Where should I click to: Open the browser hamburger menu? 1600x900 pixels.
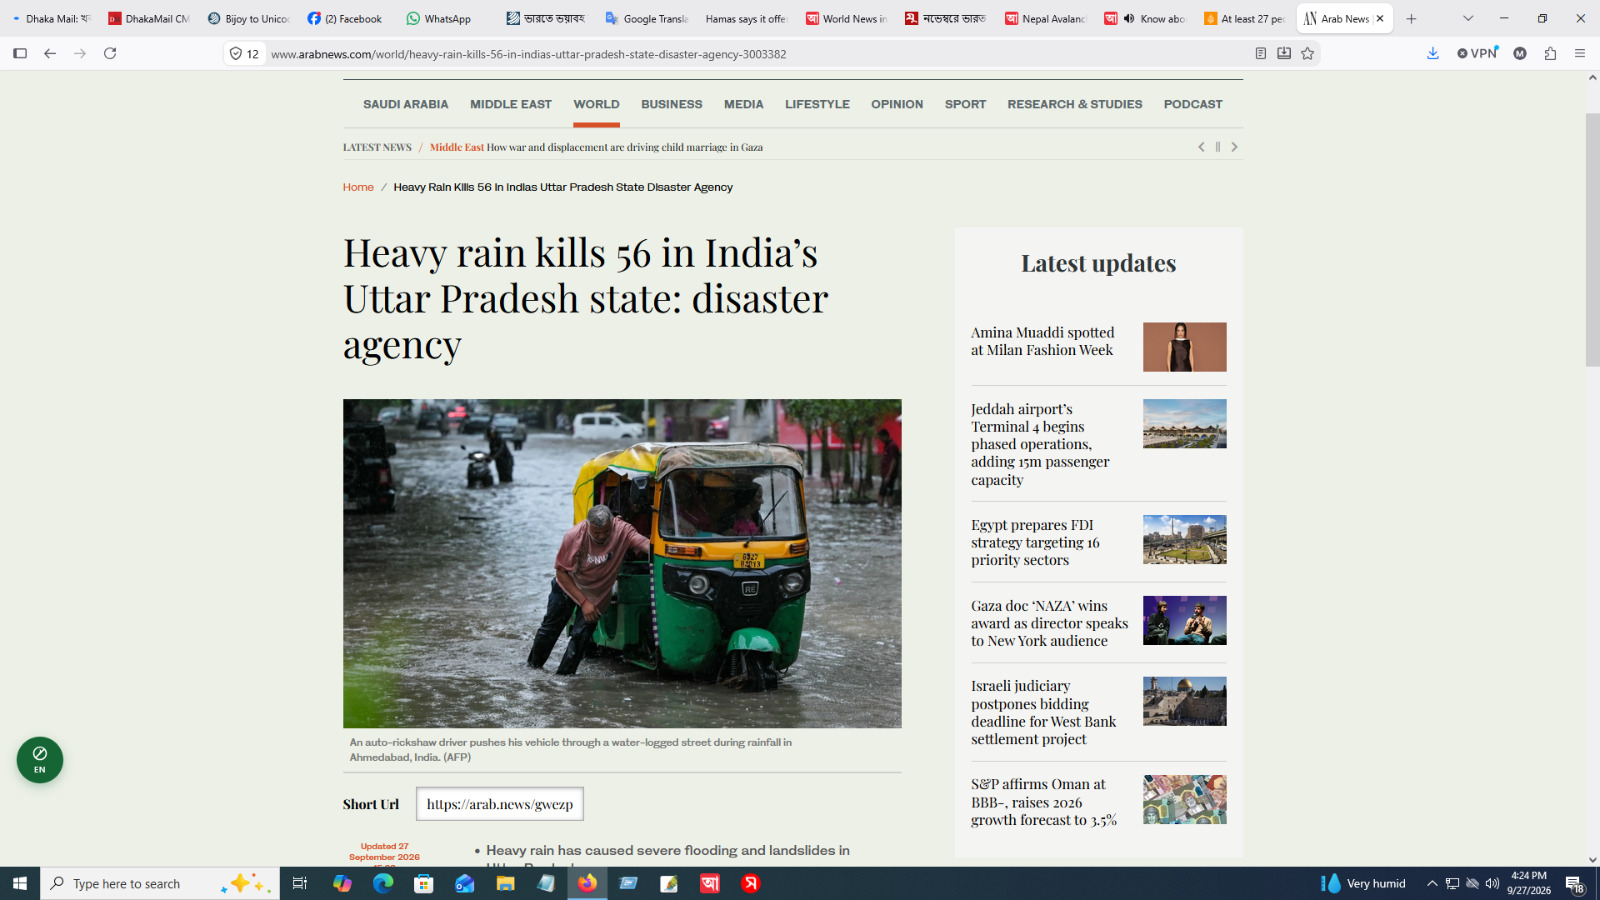tap(1580, 54)
